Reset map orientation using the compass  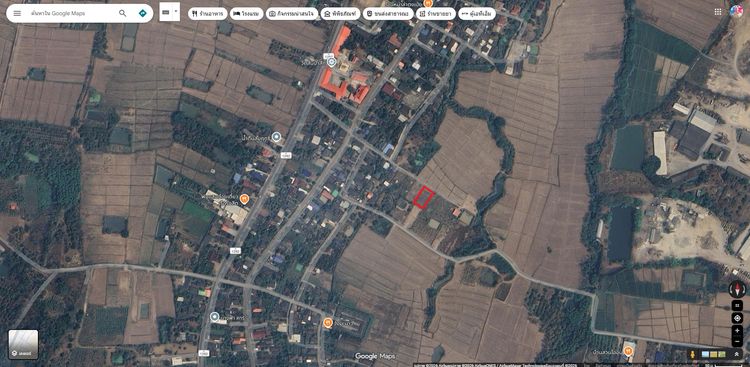[737, 288]
